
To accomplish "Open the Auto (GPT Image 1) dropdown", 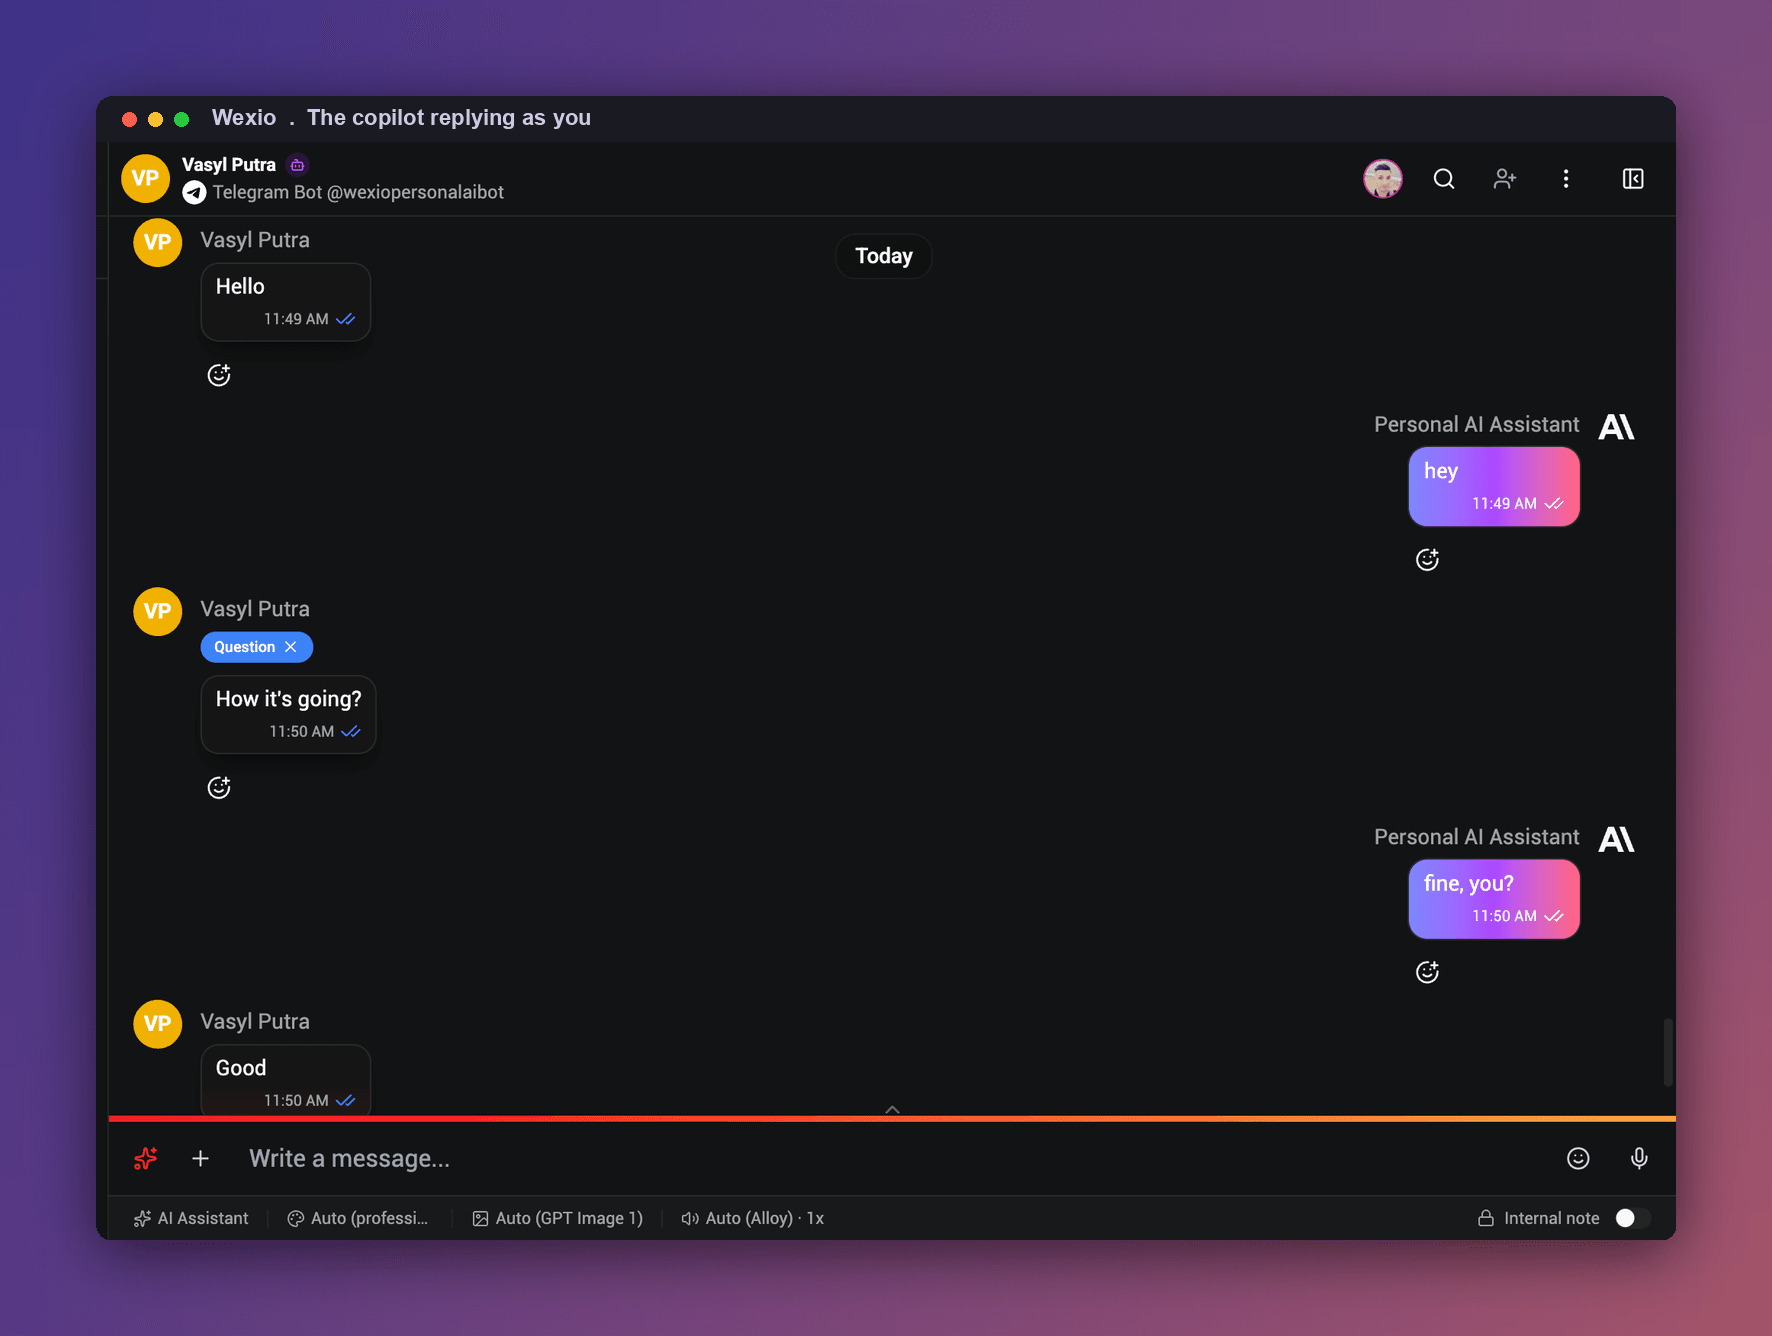I will pyautogui.click(x=558, y=1218).
